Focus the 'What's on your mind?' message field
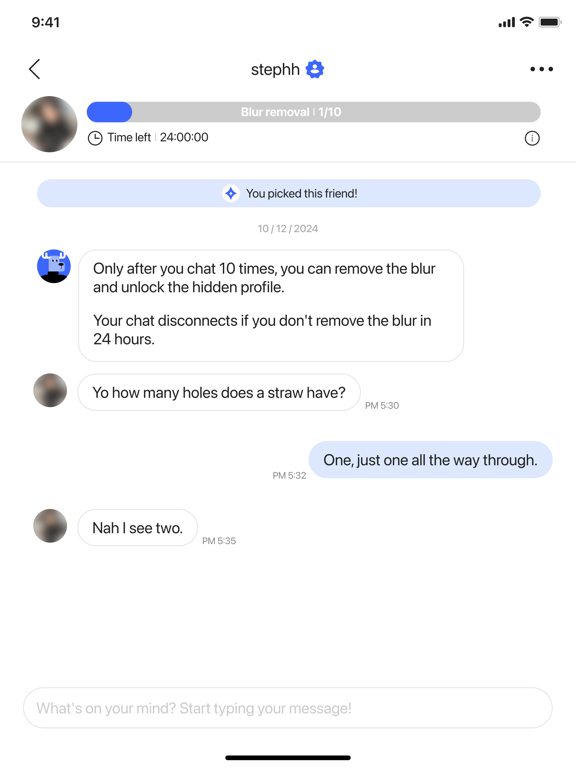Viewport: 576px width, 768px height. pos(288,708)
